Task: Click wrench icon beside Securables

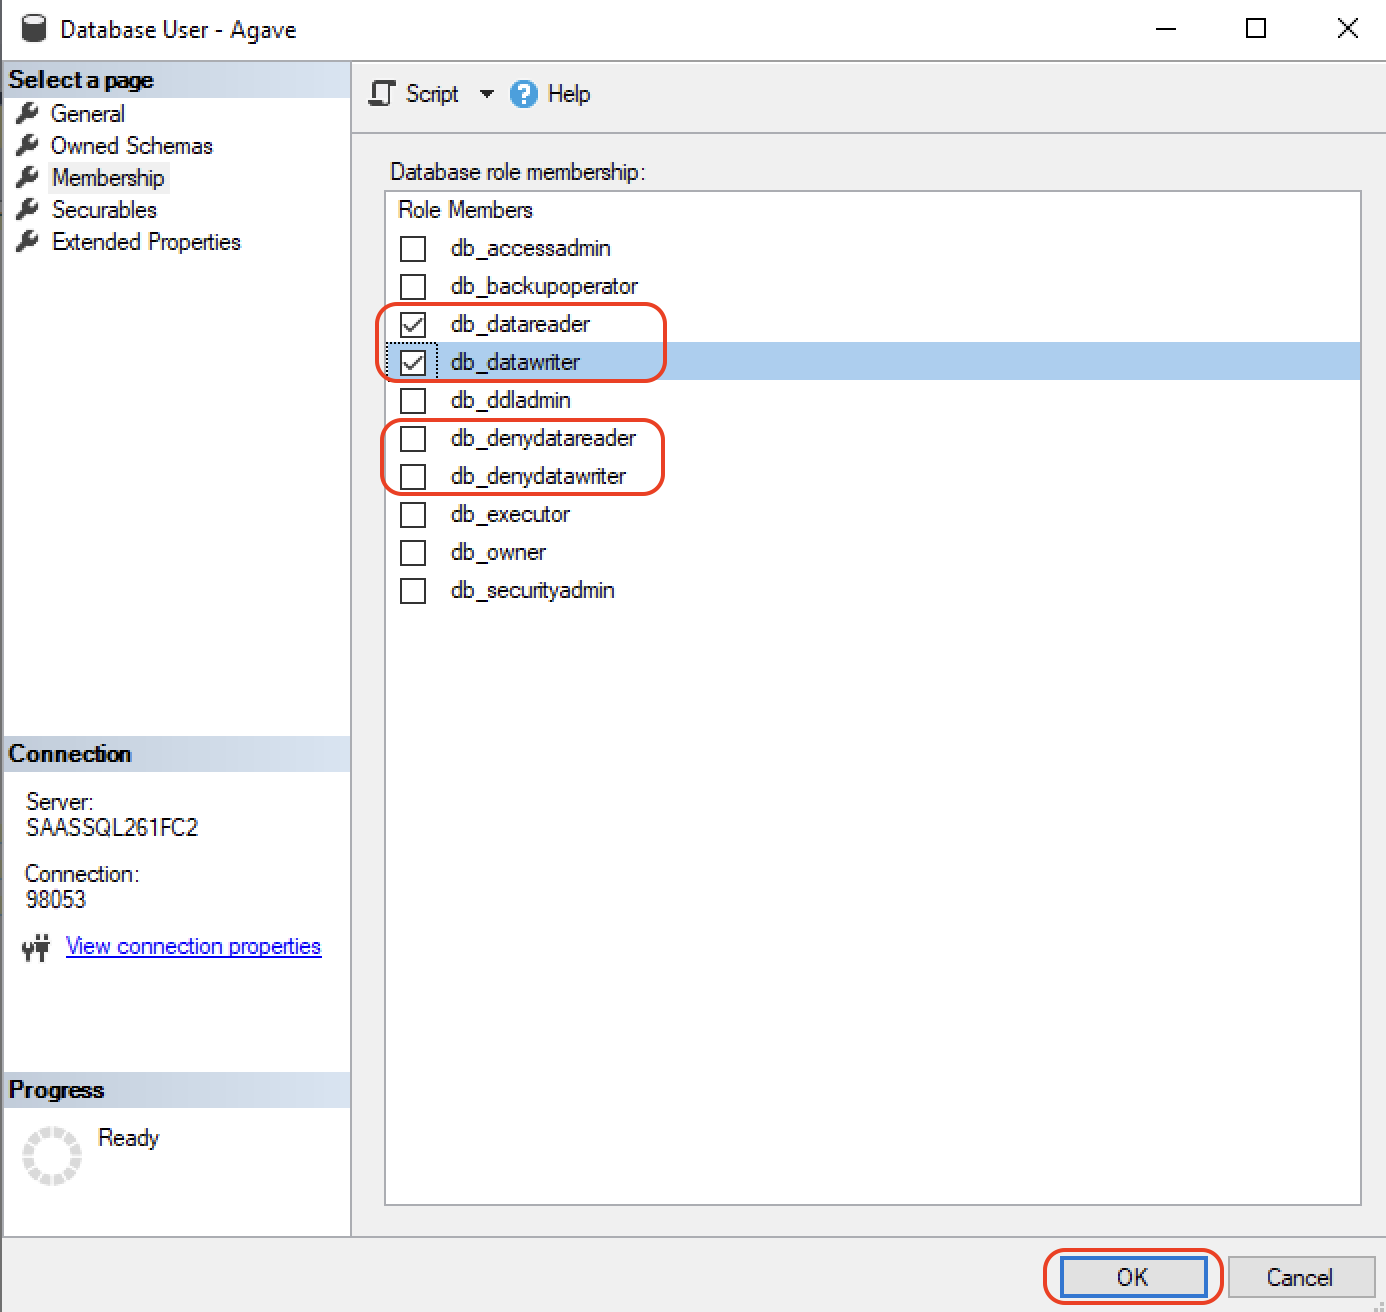Action: coord(28,209)
